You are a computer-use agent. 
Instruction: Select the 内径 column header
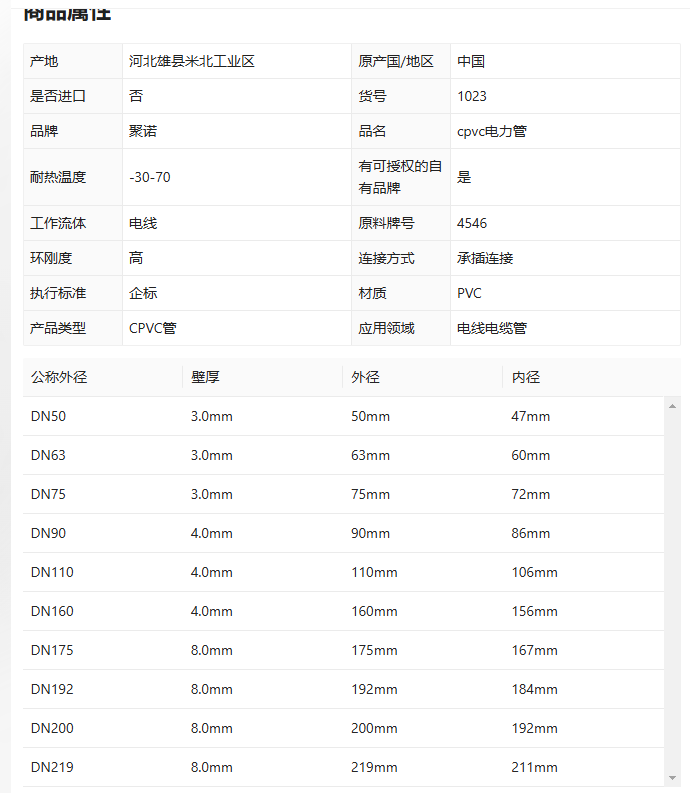click(x=526, y=377)
